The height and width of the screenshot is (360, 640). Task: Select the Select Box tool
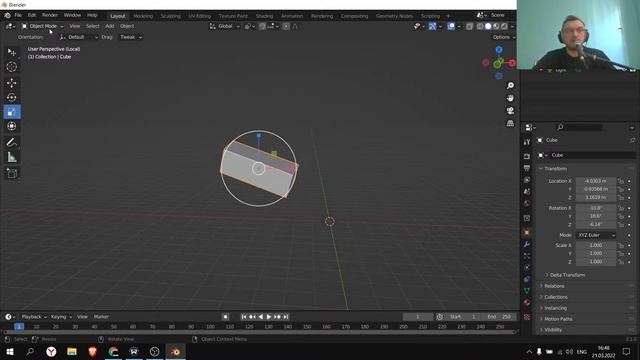point(12,52)
